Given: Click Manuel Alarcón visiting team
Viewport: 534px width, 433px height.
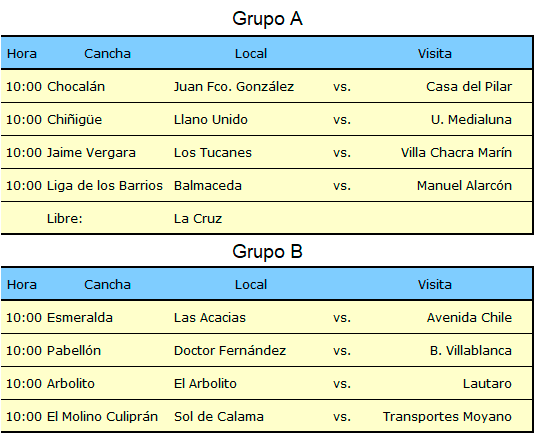Looking at the screenshot, I should pyautogui.click(x=465, y=186).
